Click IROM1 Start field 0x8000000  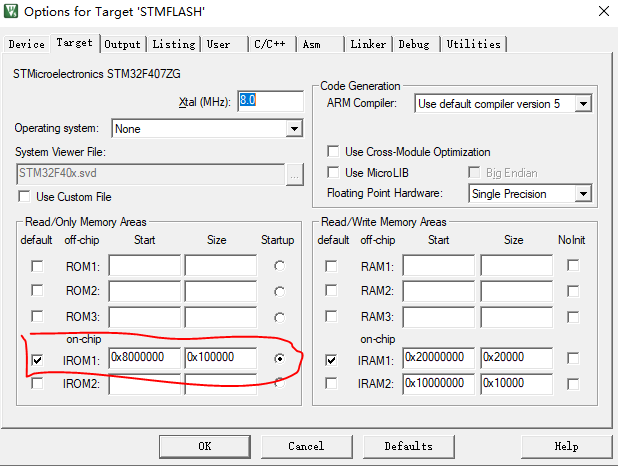pyautogui.click(x=145, y=358)
